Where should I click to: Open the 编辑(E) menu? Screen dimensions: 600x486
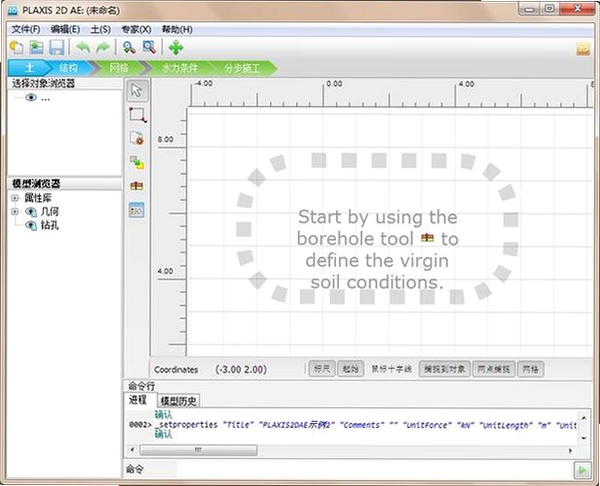pos(65,29)
